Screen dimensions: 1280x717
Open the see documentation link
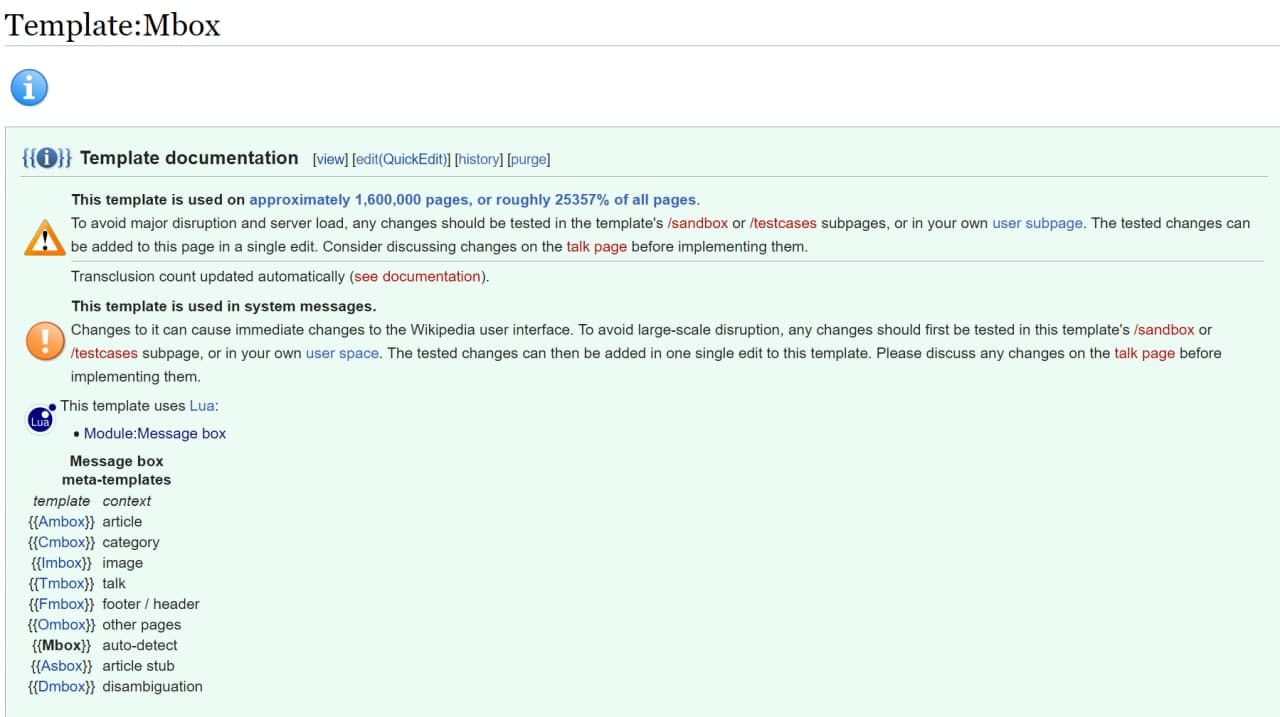[x=417, y=276]
